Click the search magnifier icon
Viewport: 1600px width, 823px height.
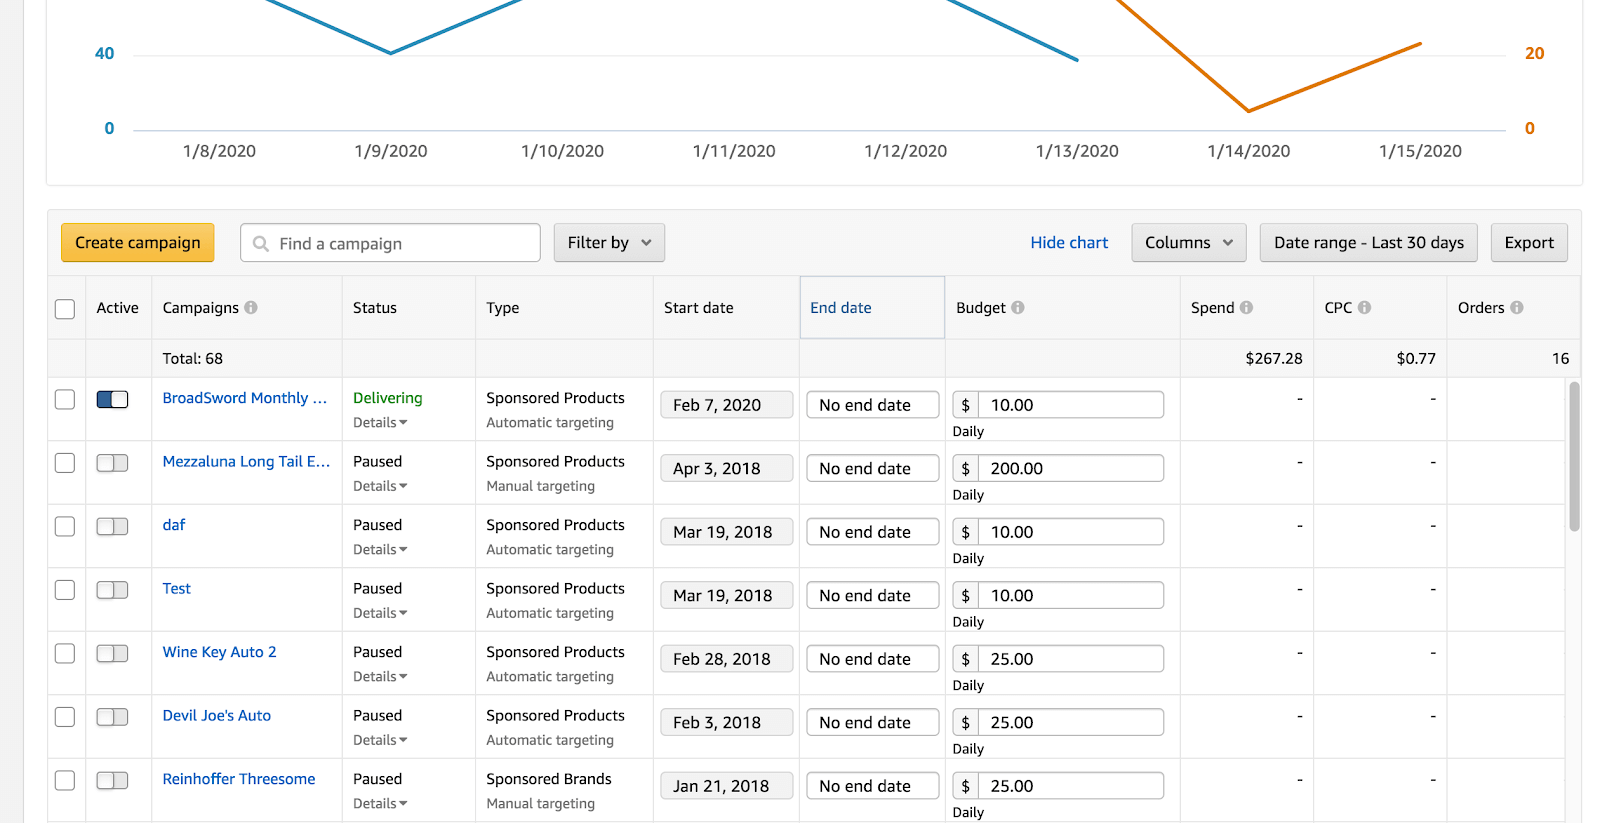(x=261, y=244)
